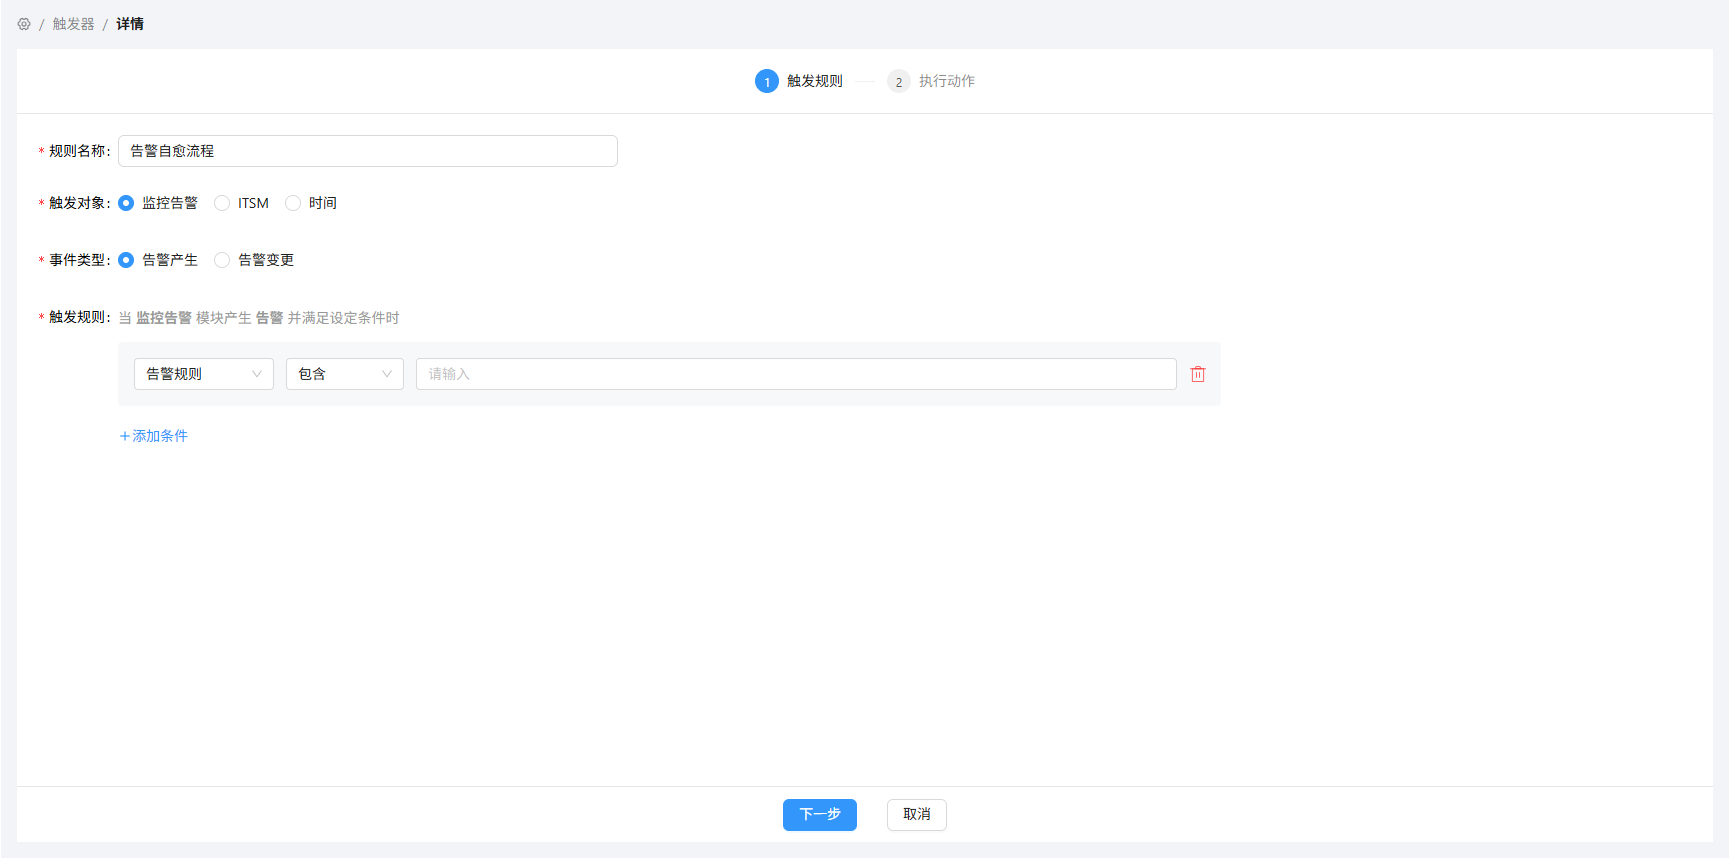Click the 取消 button
Screen dimensions: 1729x858
pyautogui.click(x=916, y=815)
